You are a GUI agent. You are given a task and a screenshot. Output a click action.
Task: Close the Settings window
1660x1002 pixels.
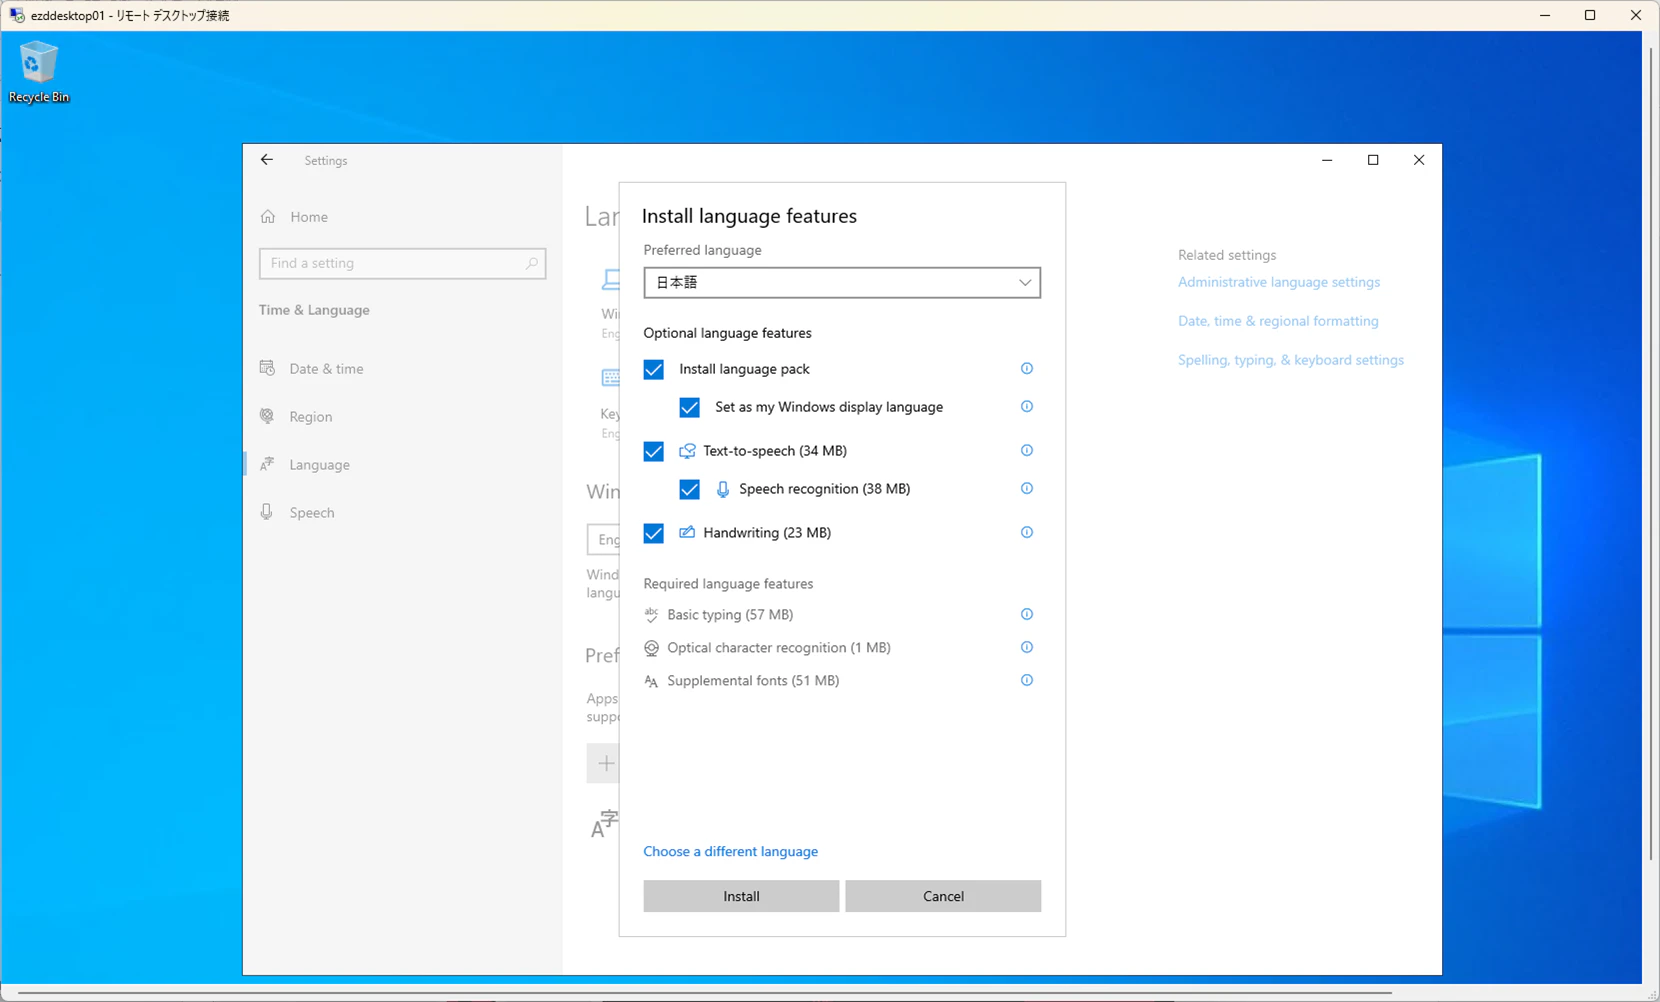[1419, 160]
